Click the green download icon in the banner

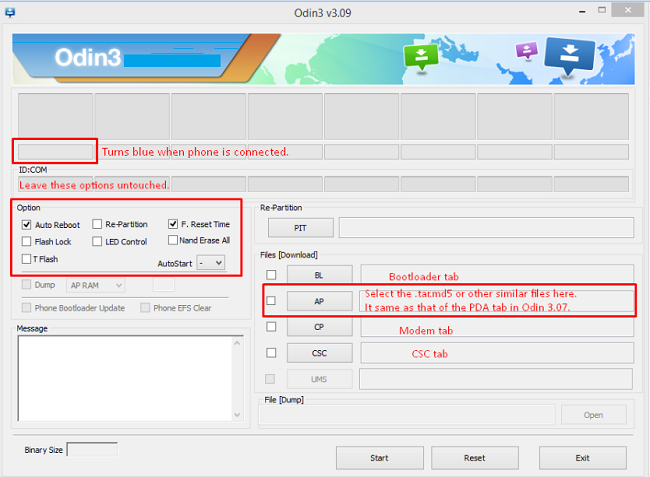(421, 57)
